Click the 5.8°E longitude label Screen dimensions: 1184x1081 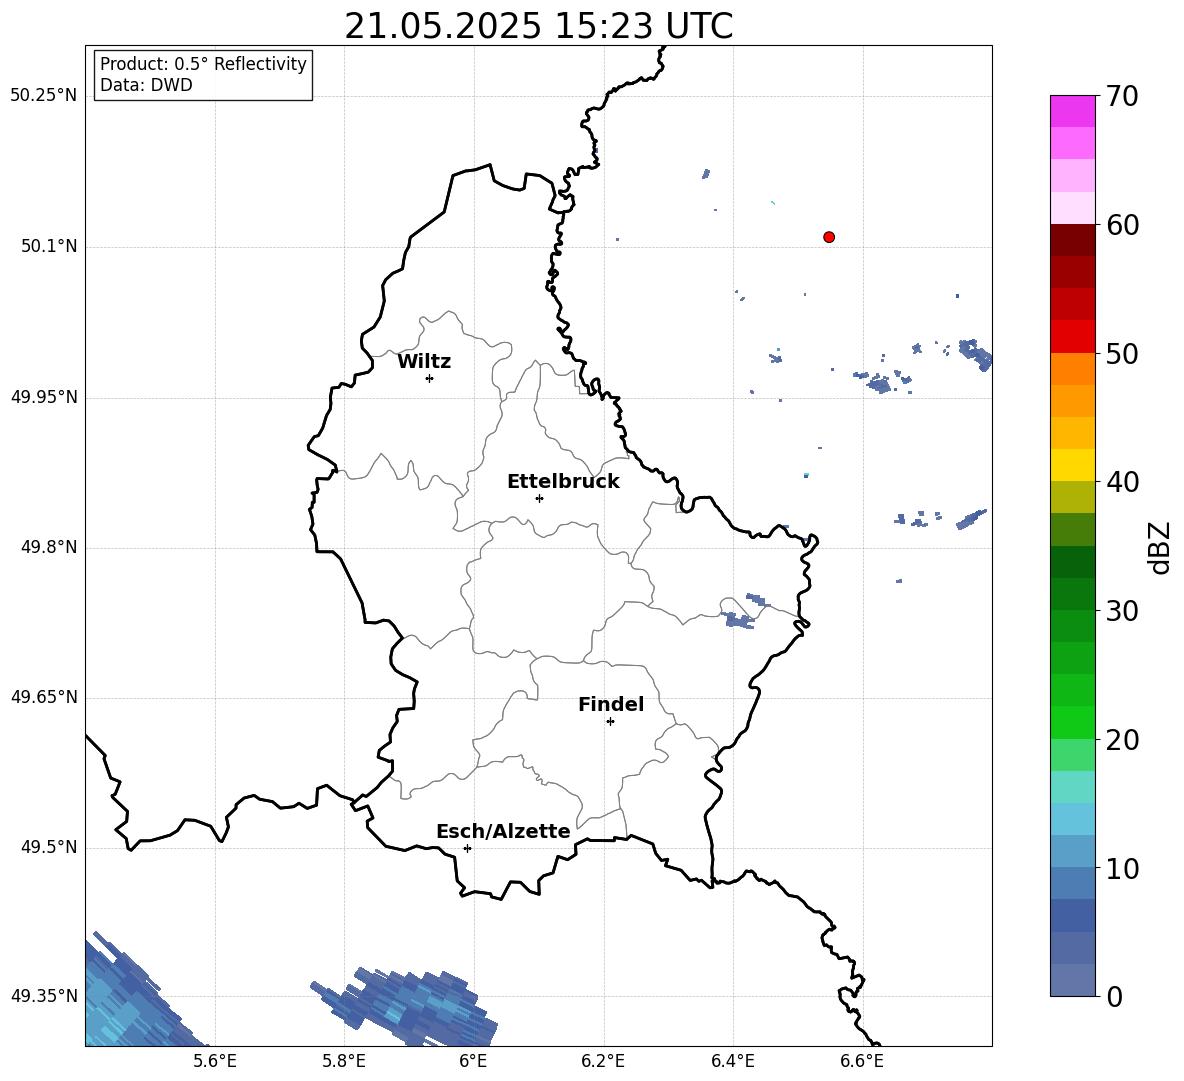tap(344, 1061)
